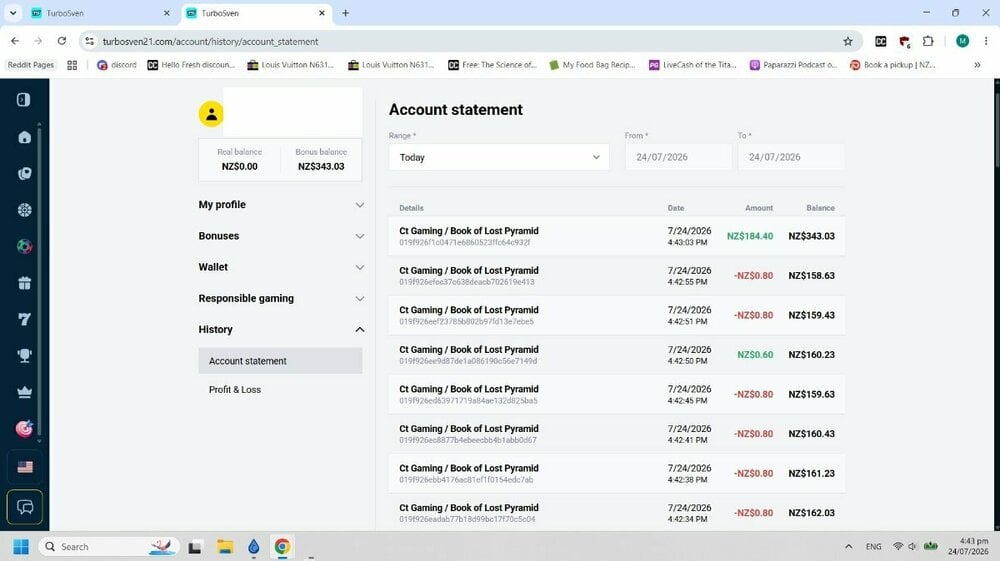This screenshot has width=1000, height=561.
Task: Click the gift box promotions sidebar icon
Action: click(24, 283)
